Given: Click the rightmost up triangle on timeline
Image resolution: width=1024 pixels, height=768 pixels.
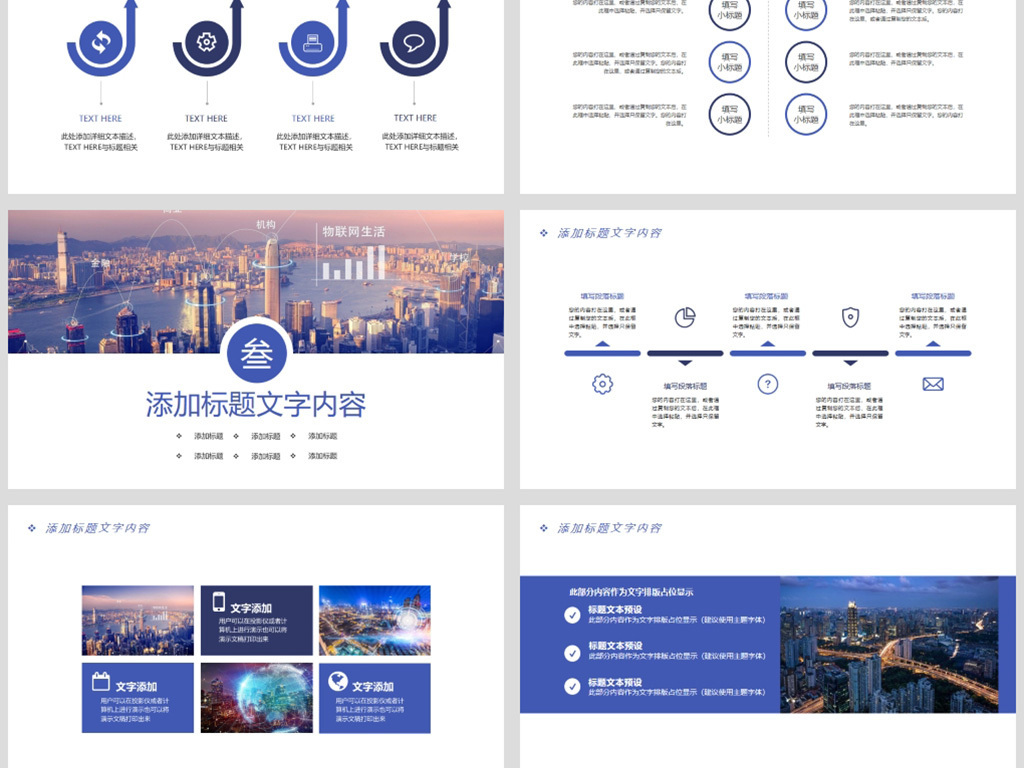Looking at the screenshot, I should click(933, 343).
